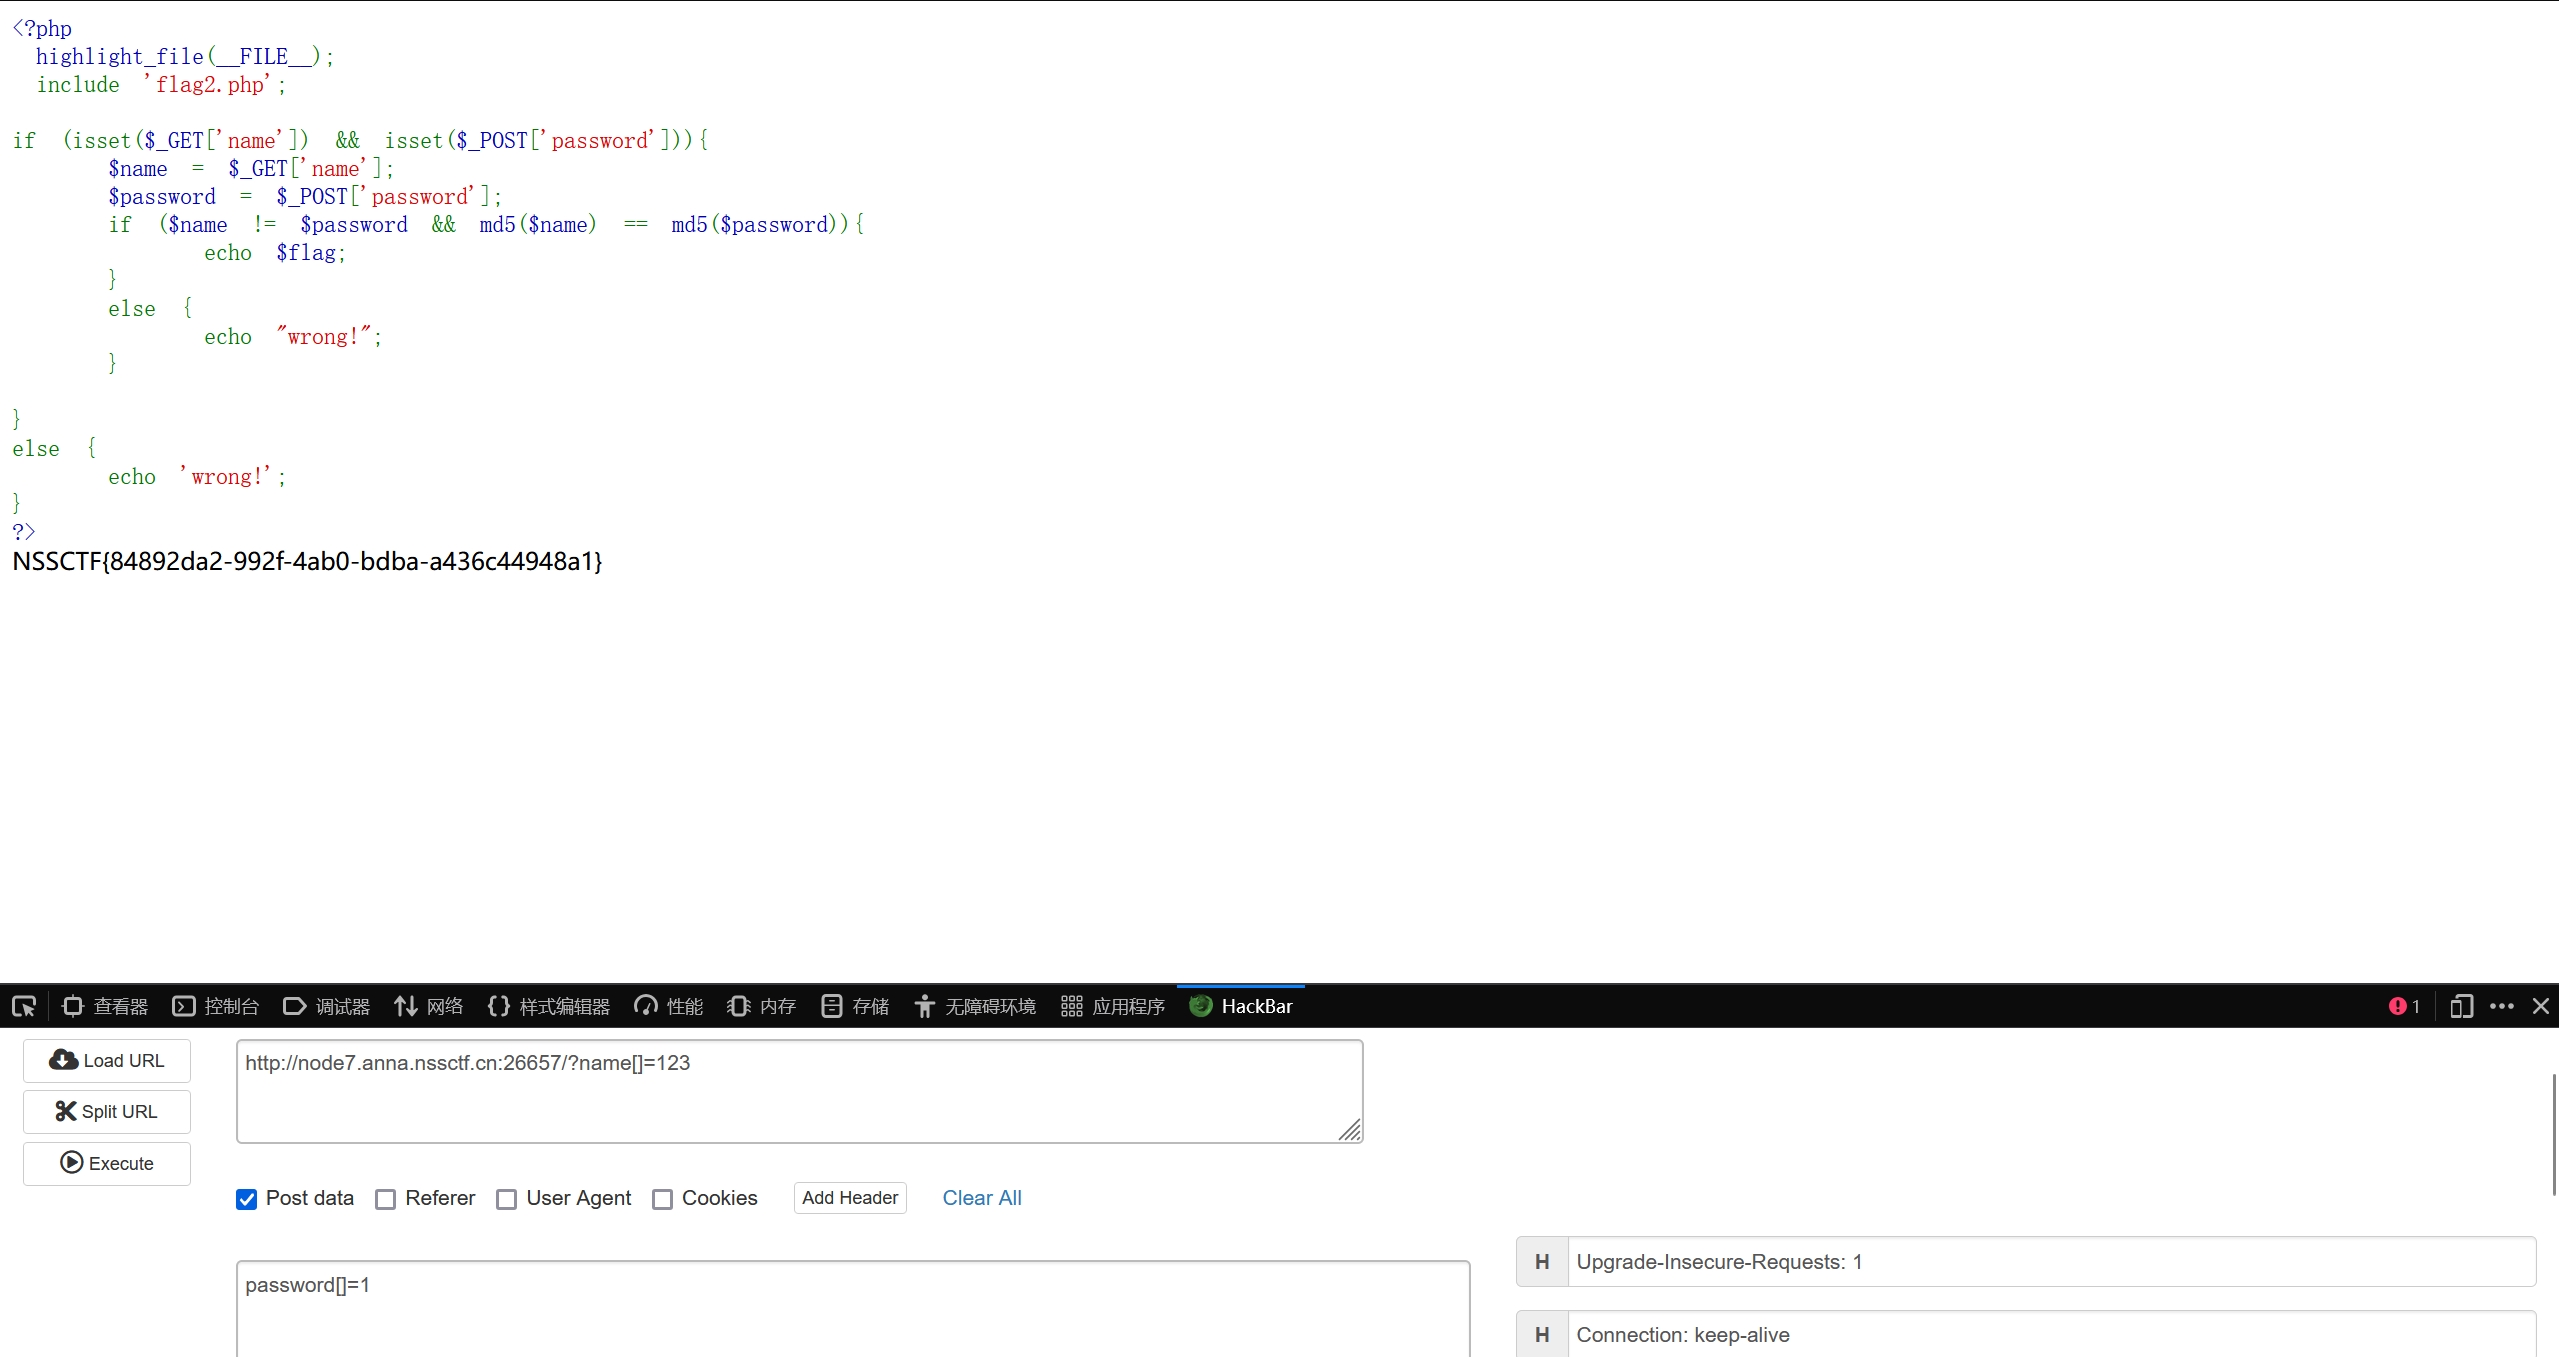Toggle responsive design mode icon

[x=2461, y=1006]
